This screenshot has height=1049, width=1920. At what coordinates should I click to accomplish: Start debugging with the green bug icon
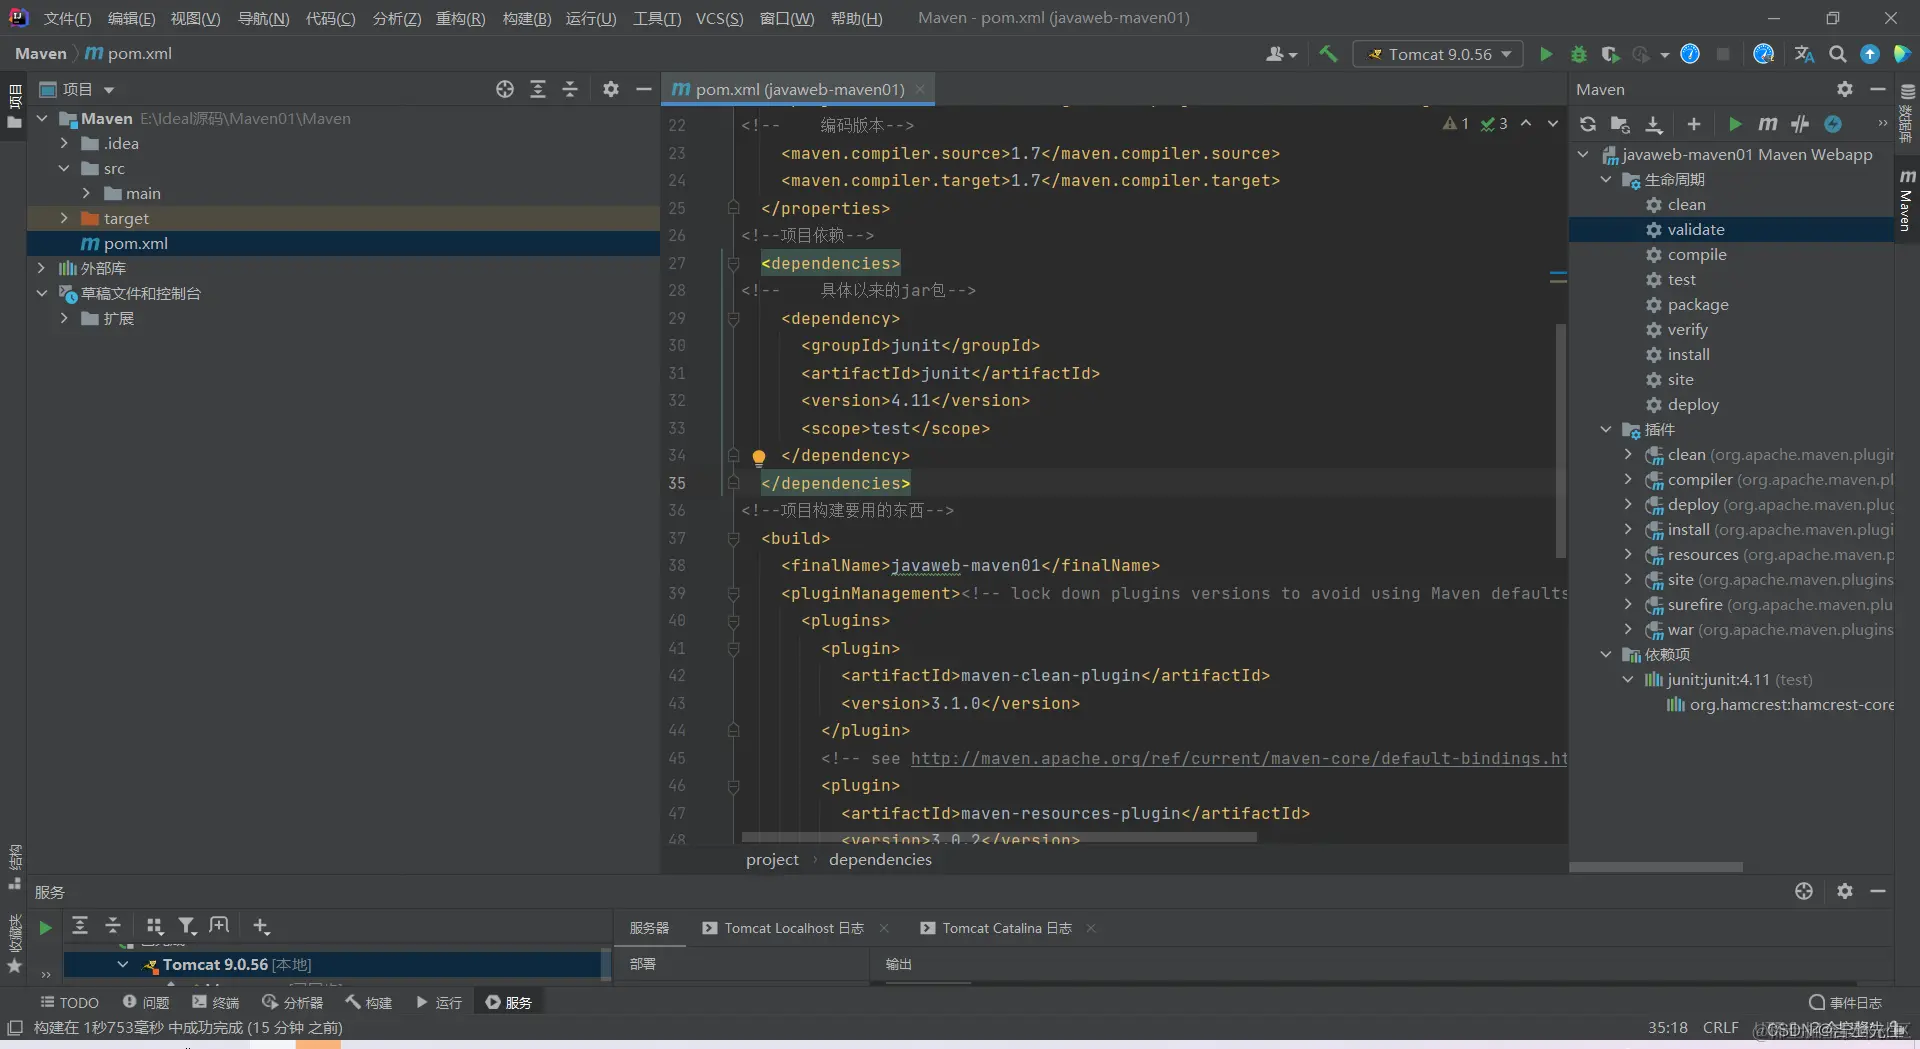click(1579, 54)
